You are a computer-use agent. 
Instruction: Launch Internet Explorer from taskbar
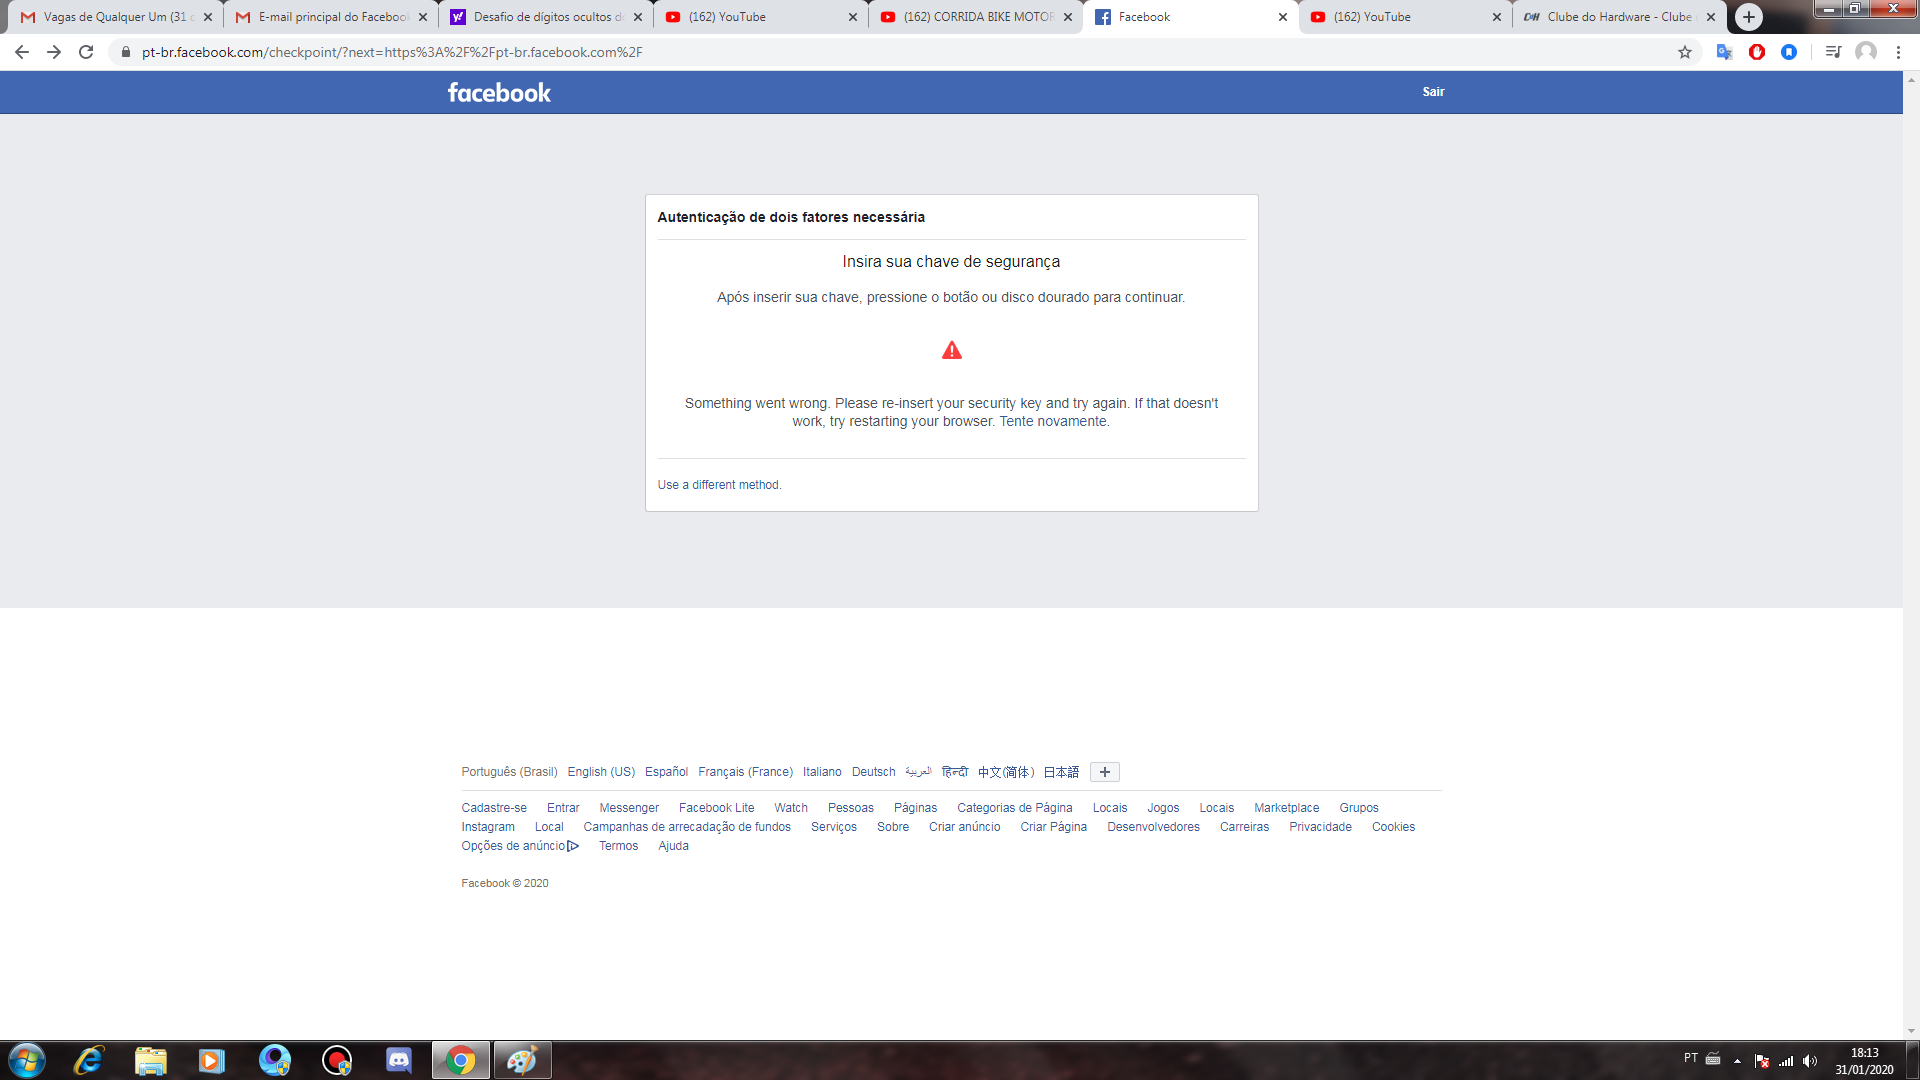coord(89,1060)
